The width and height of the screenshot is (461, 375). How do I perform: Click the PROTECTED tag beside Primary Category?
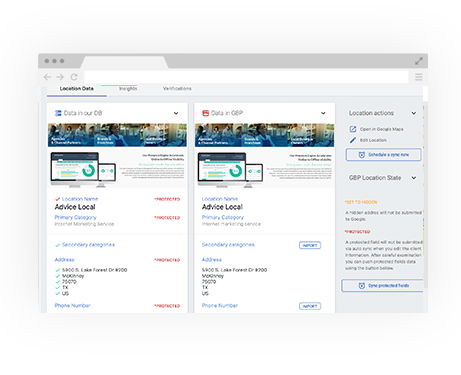coord(167,218)
